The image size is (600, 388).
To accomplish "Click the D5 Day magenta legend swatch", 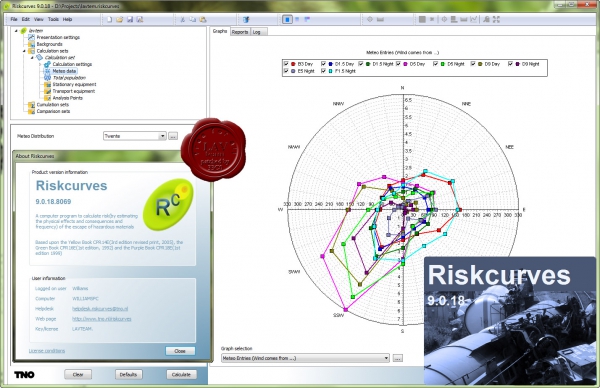I will pyautogui.click(x=405, y=64).
